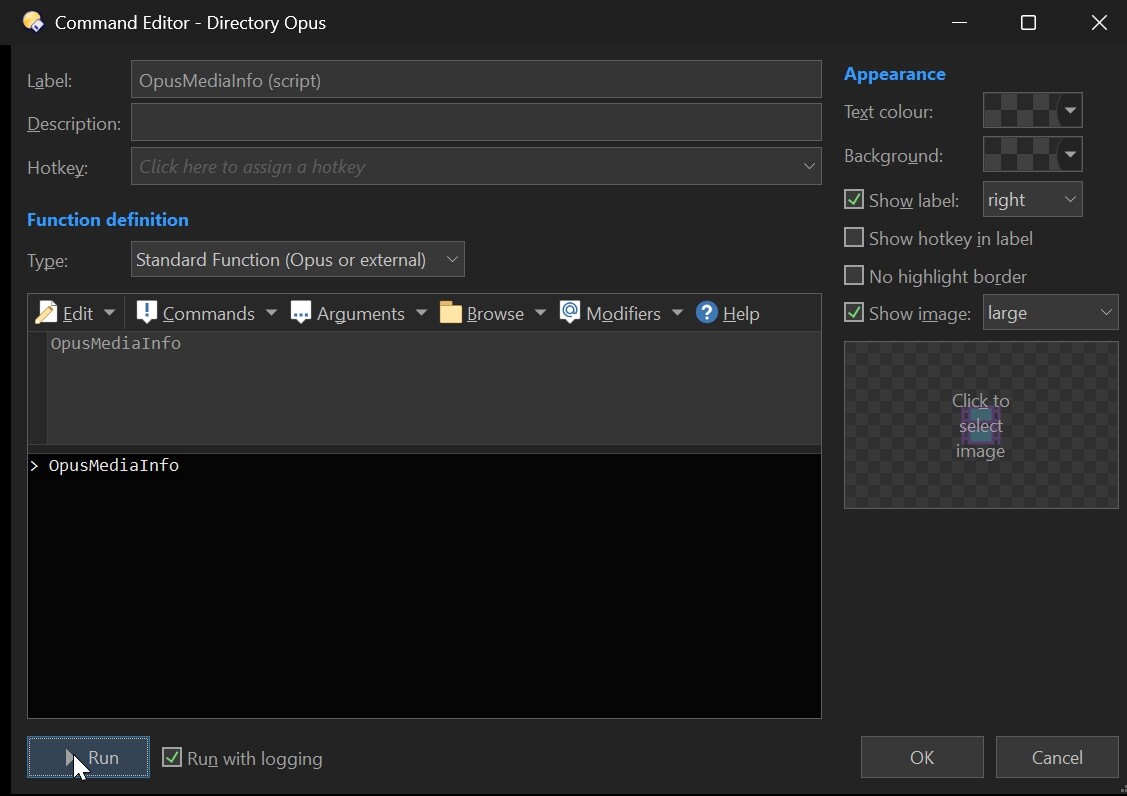The height and width of the screenshot is (796, 1127).
Task: Enable Show hotkey in label
Action: tap(854, 238)
